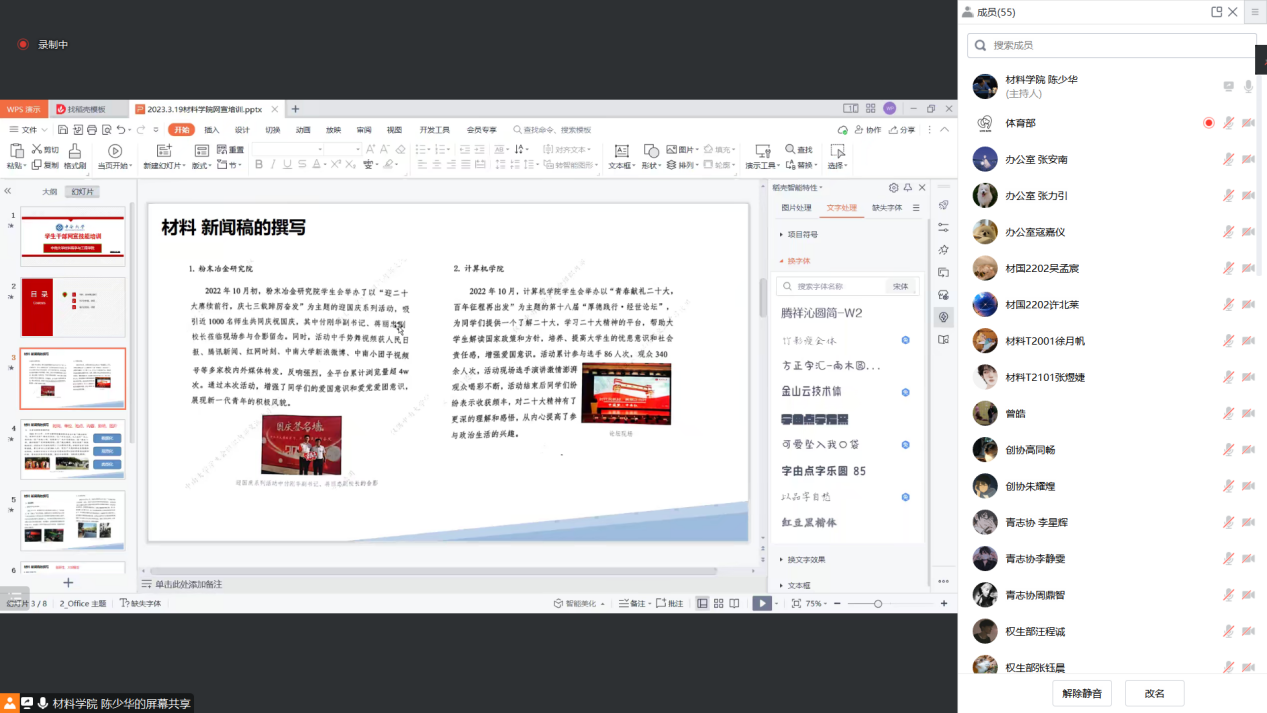
Task: Click the zoom slider in status bar
Action: [x=878, y=604]
